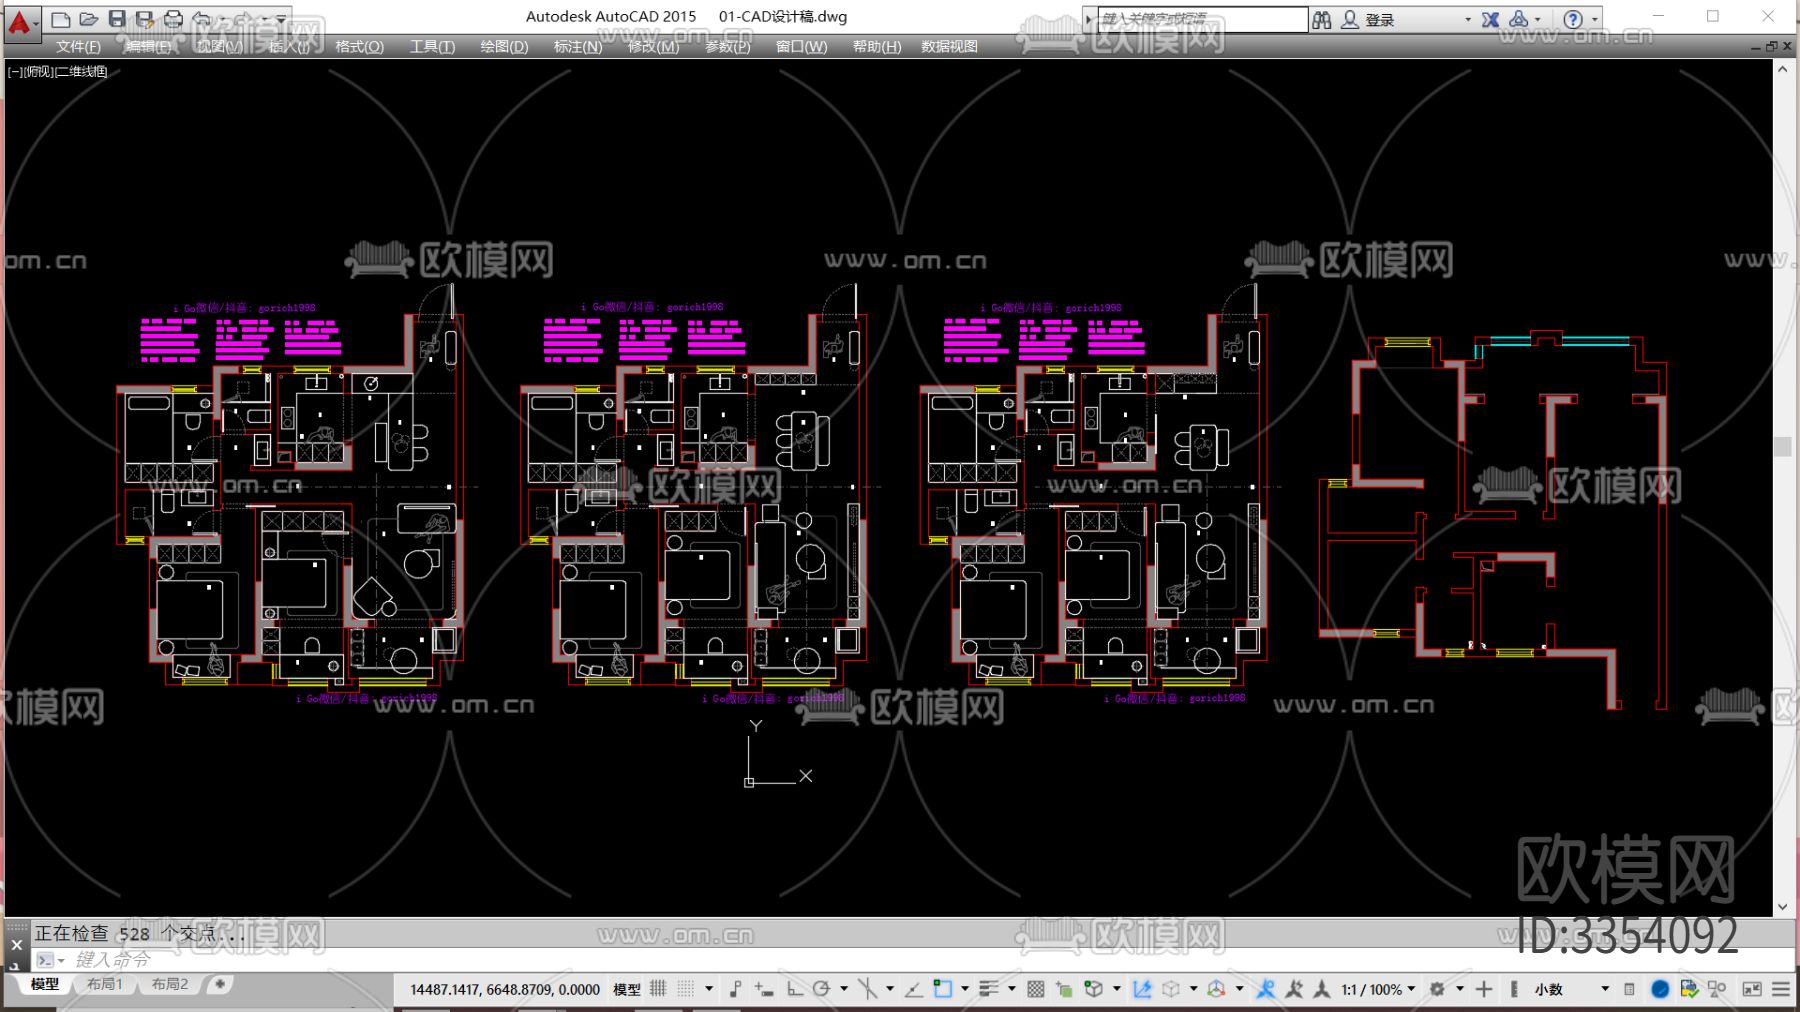The width and height of the screenshot is (1800, 1012).
Task: Expand the annotation scale 1:1 / 100% dropdown
Action: coord(1378,989)
